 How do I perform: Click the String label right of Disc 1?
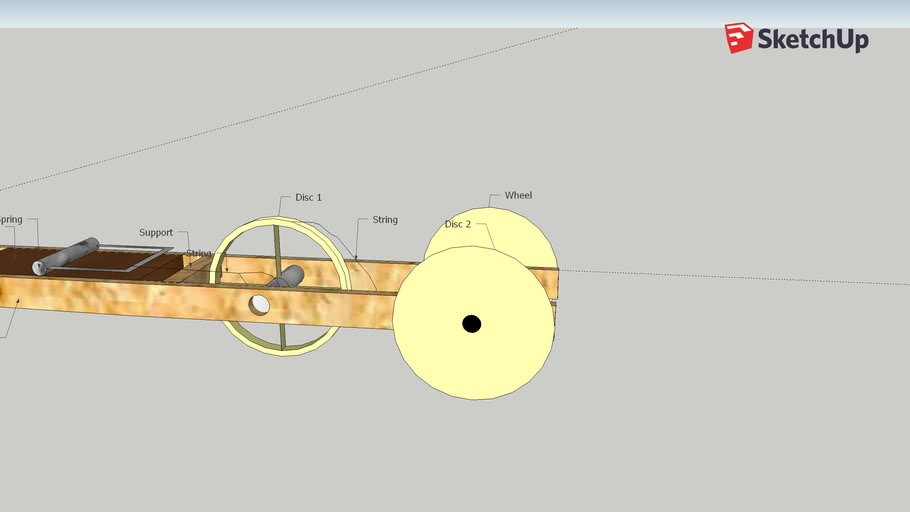pos(385,219)
